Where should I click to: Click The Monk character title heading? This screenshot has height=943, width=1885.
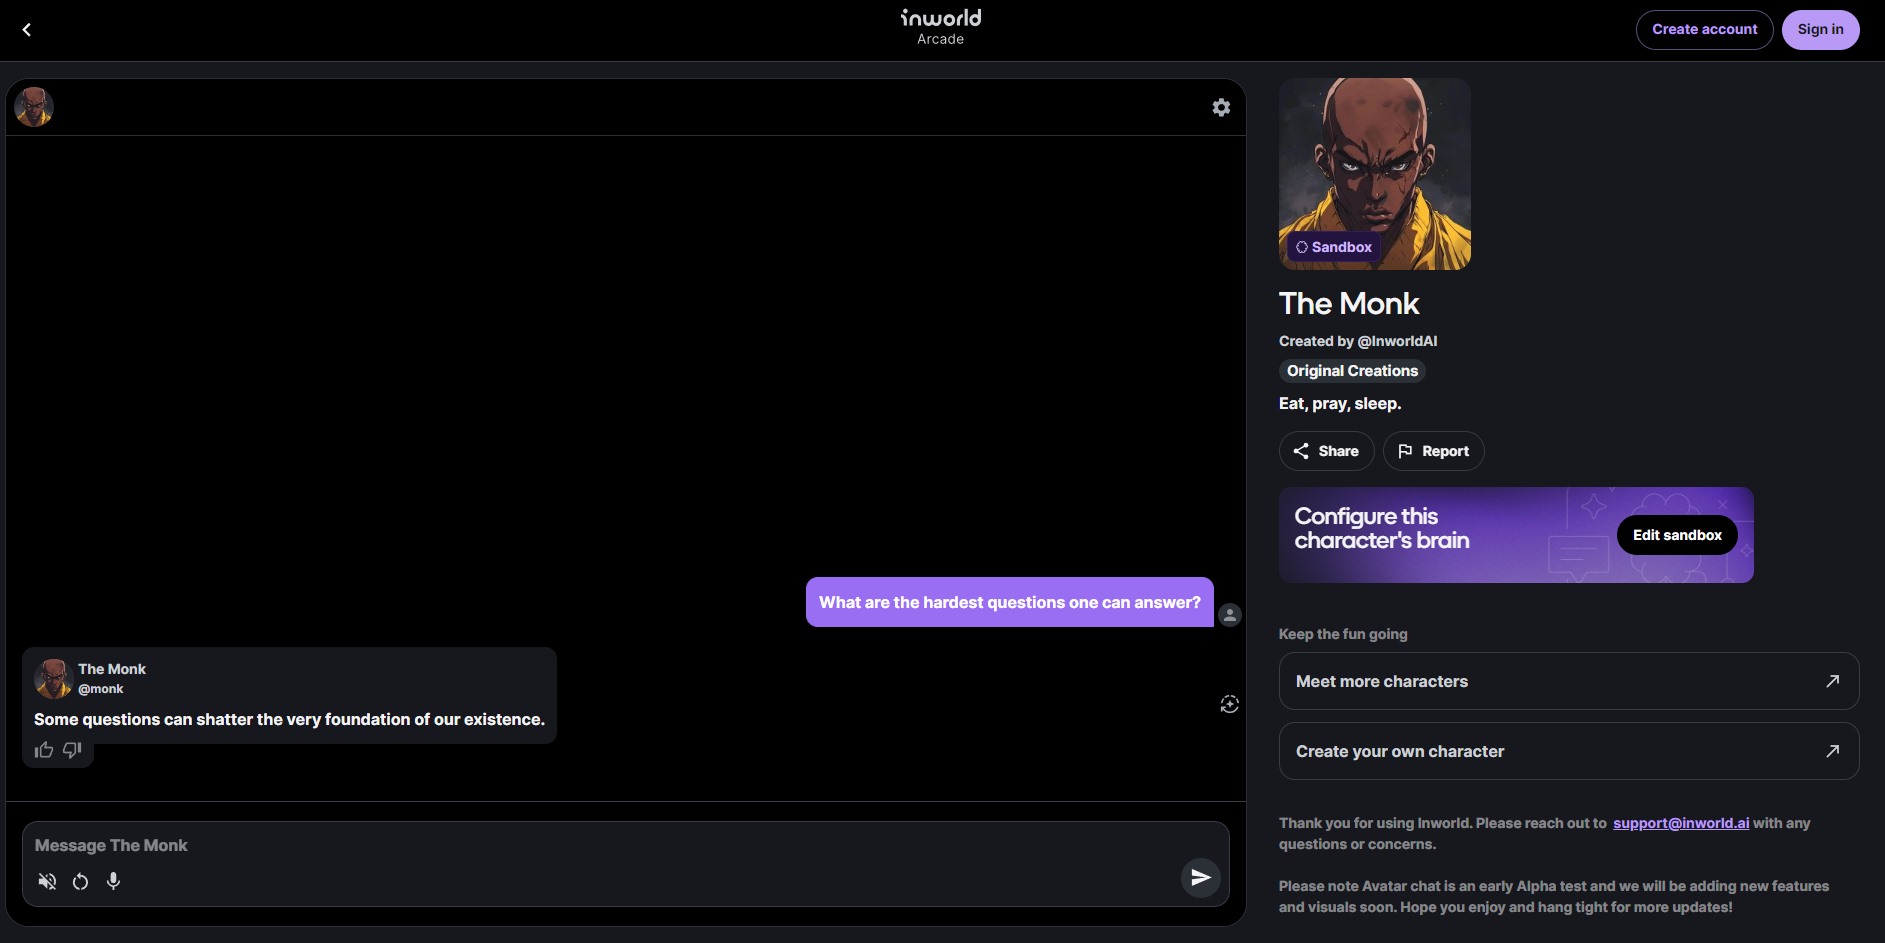[x=1349, y=303]
